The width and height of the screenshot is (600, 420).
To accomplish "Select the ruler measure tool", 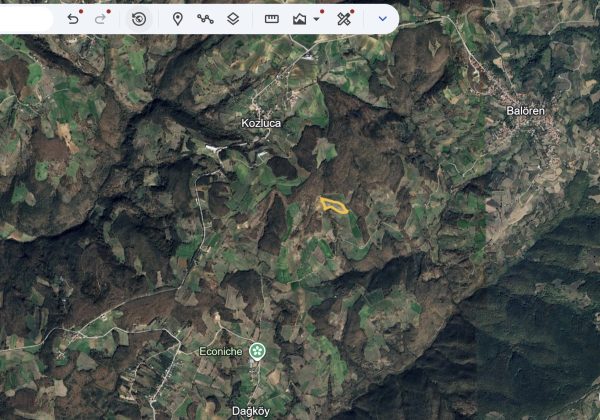I will coord(272,19).
